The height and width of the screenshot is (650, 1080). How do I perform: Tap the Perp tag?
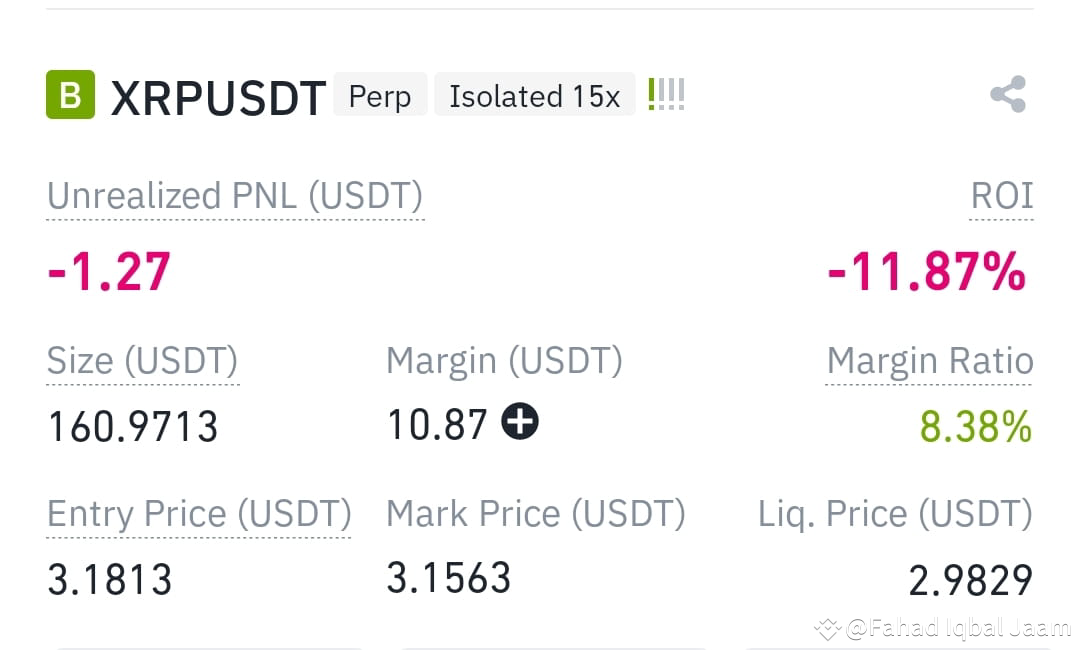pos(380,95)
